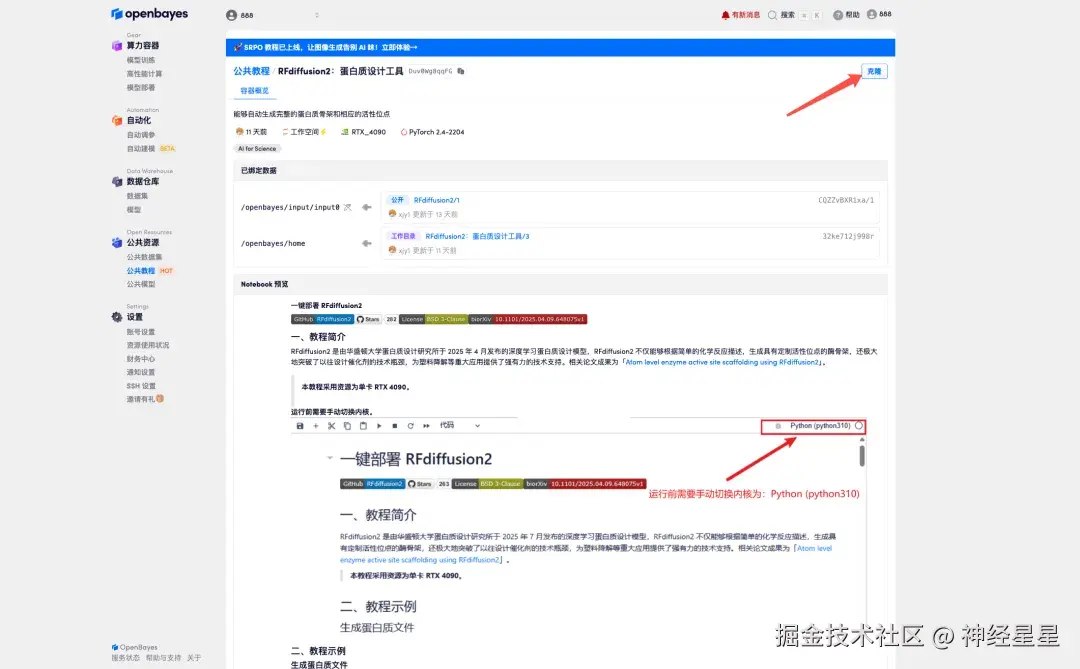Open the 自动化 section icon
This screenshot has width=1080, height=669.
tap(117, 121)
